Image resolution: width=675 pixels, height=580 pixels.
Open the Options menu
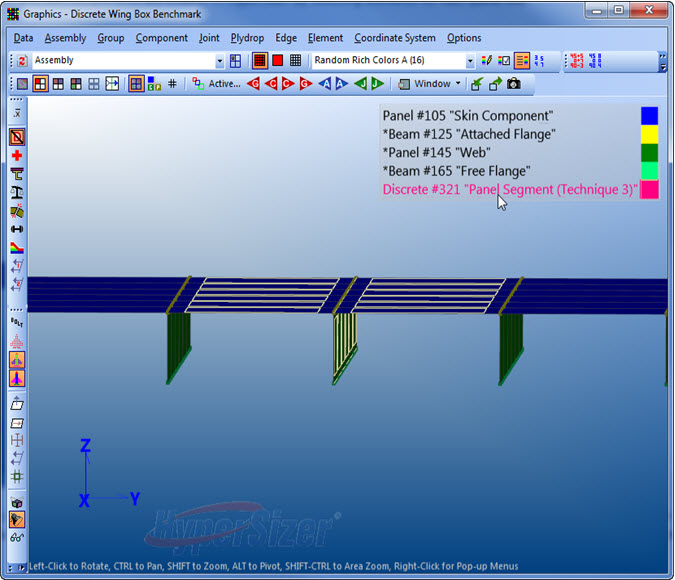[464, 38]
